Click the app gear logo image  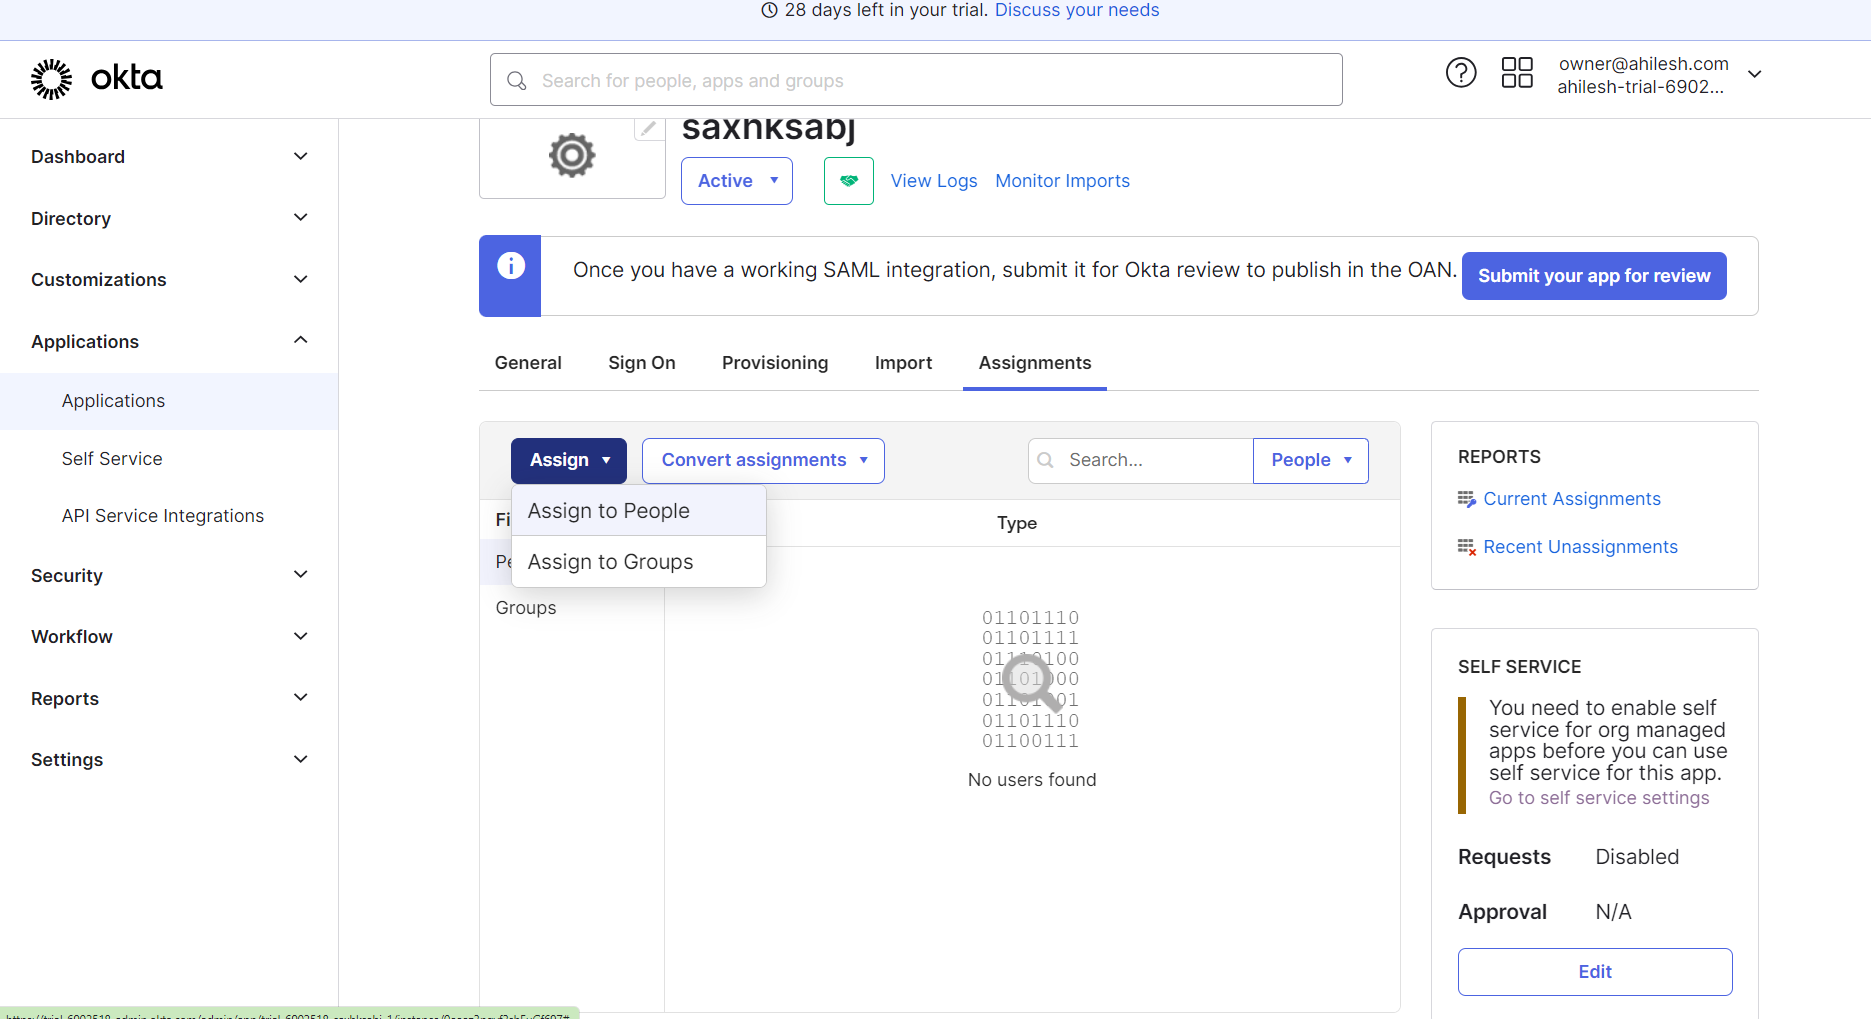572,156
